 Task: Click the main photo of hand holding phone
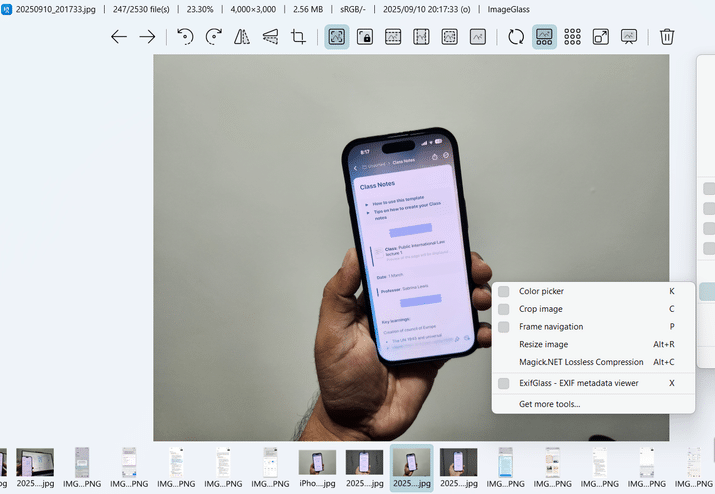411,248
